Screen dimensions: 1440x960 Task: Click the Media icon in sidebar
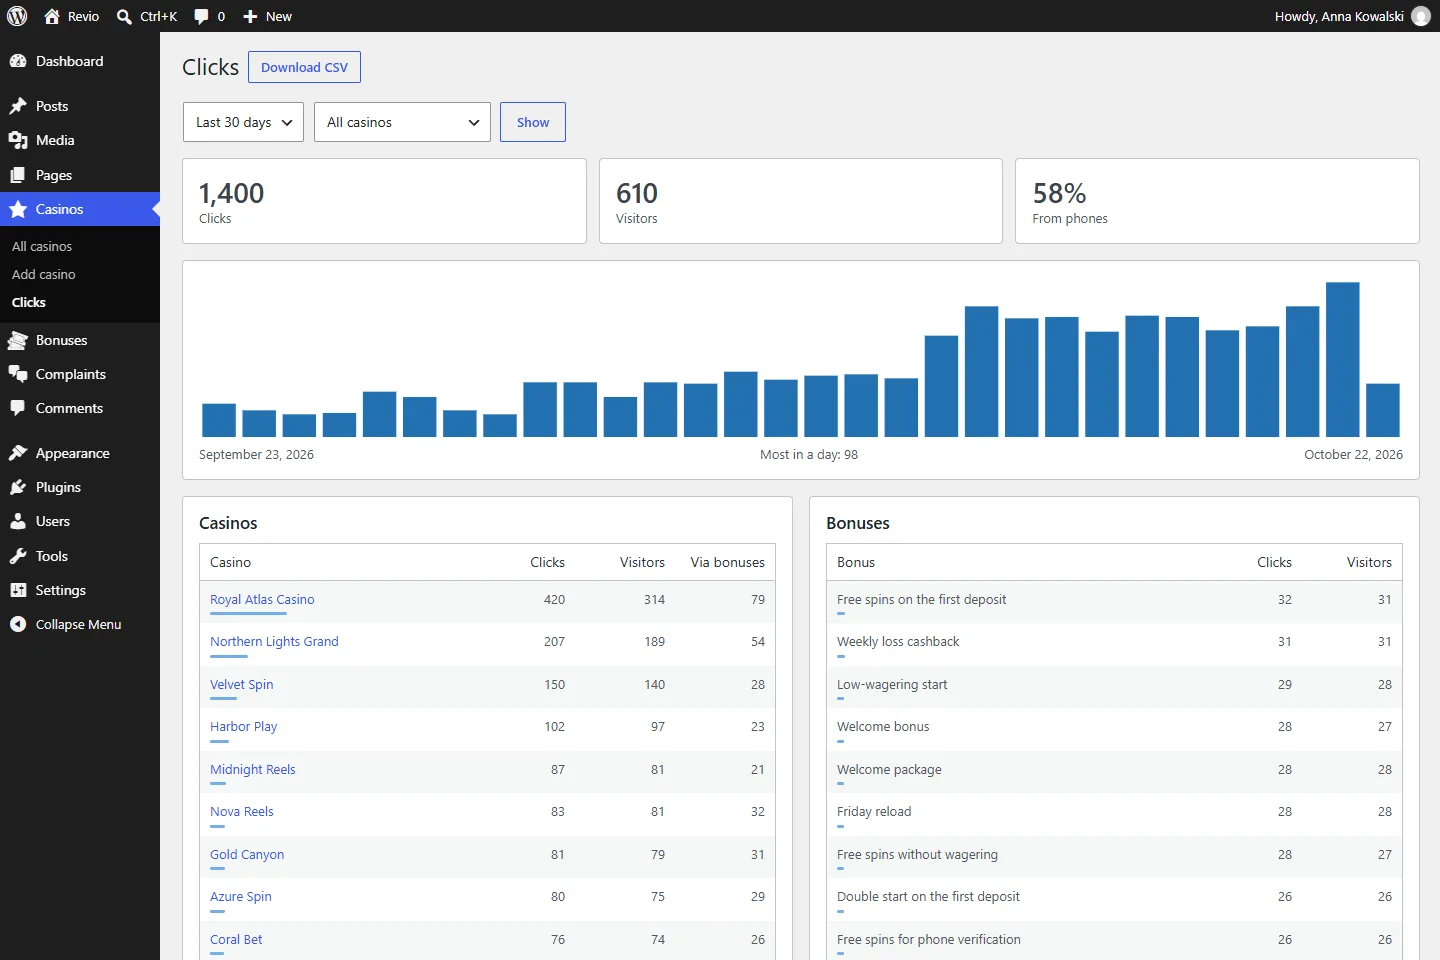(x=18, y=140)
